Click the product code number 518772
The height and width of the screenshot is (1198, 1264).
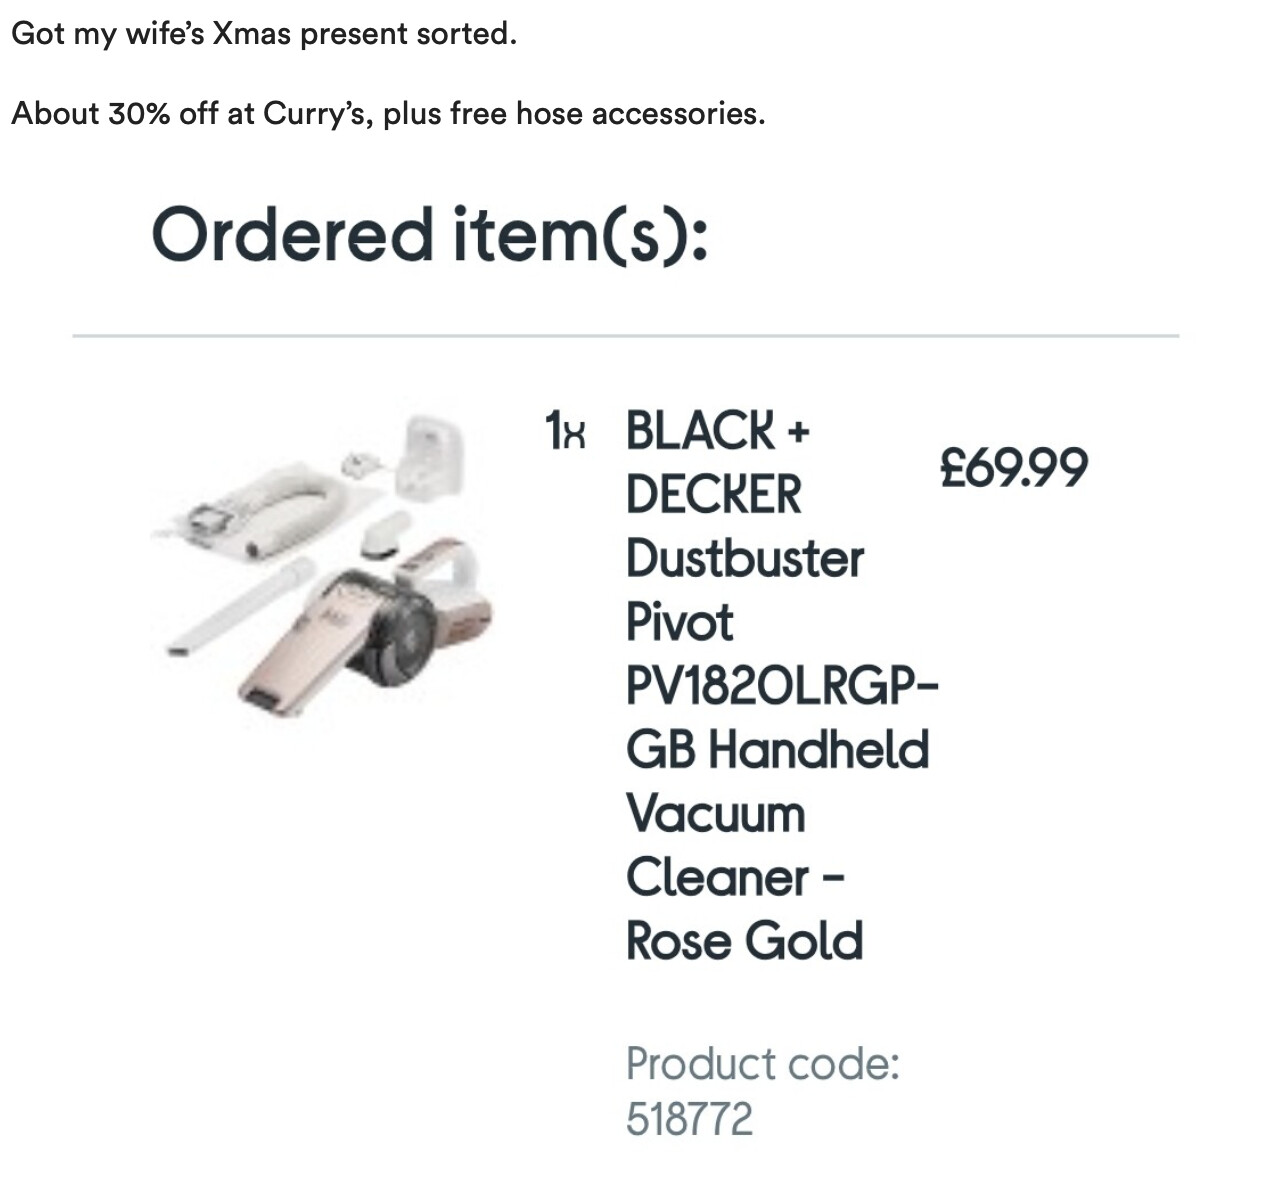point(689,1118)
